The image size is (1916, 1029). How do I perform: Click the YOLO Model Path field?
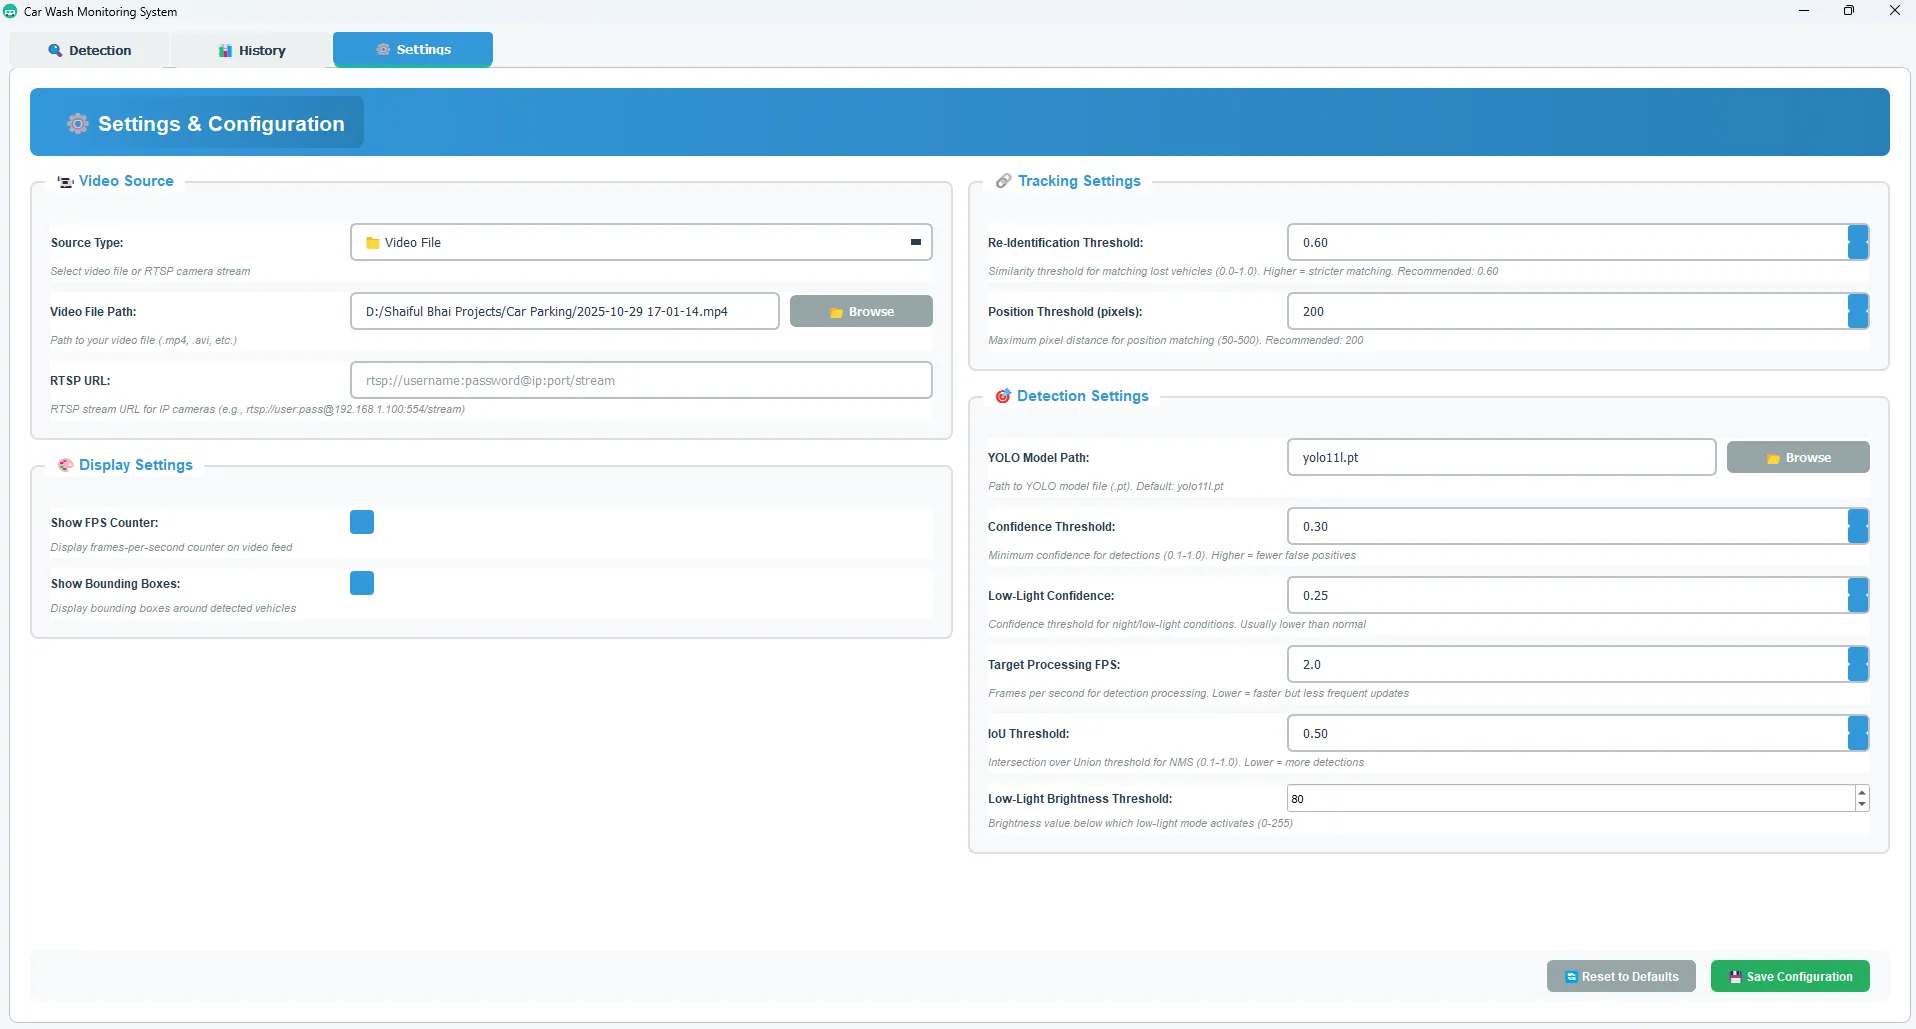[x=1502, y=457]
